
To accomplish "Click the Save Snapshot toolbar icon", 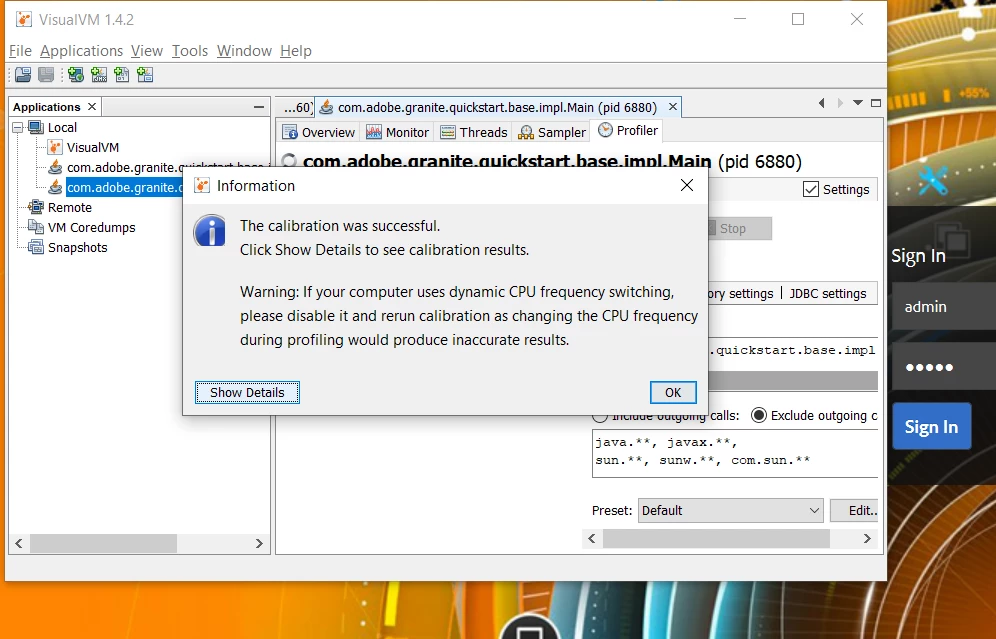I will 46,75.
